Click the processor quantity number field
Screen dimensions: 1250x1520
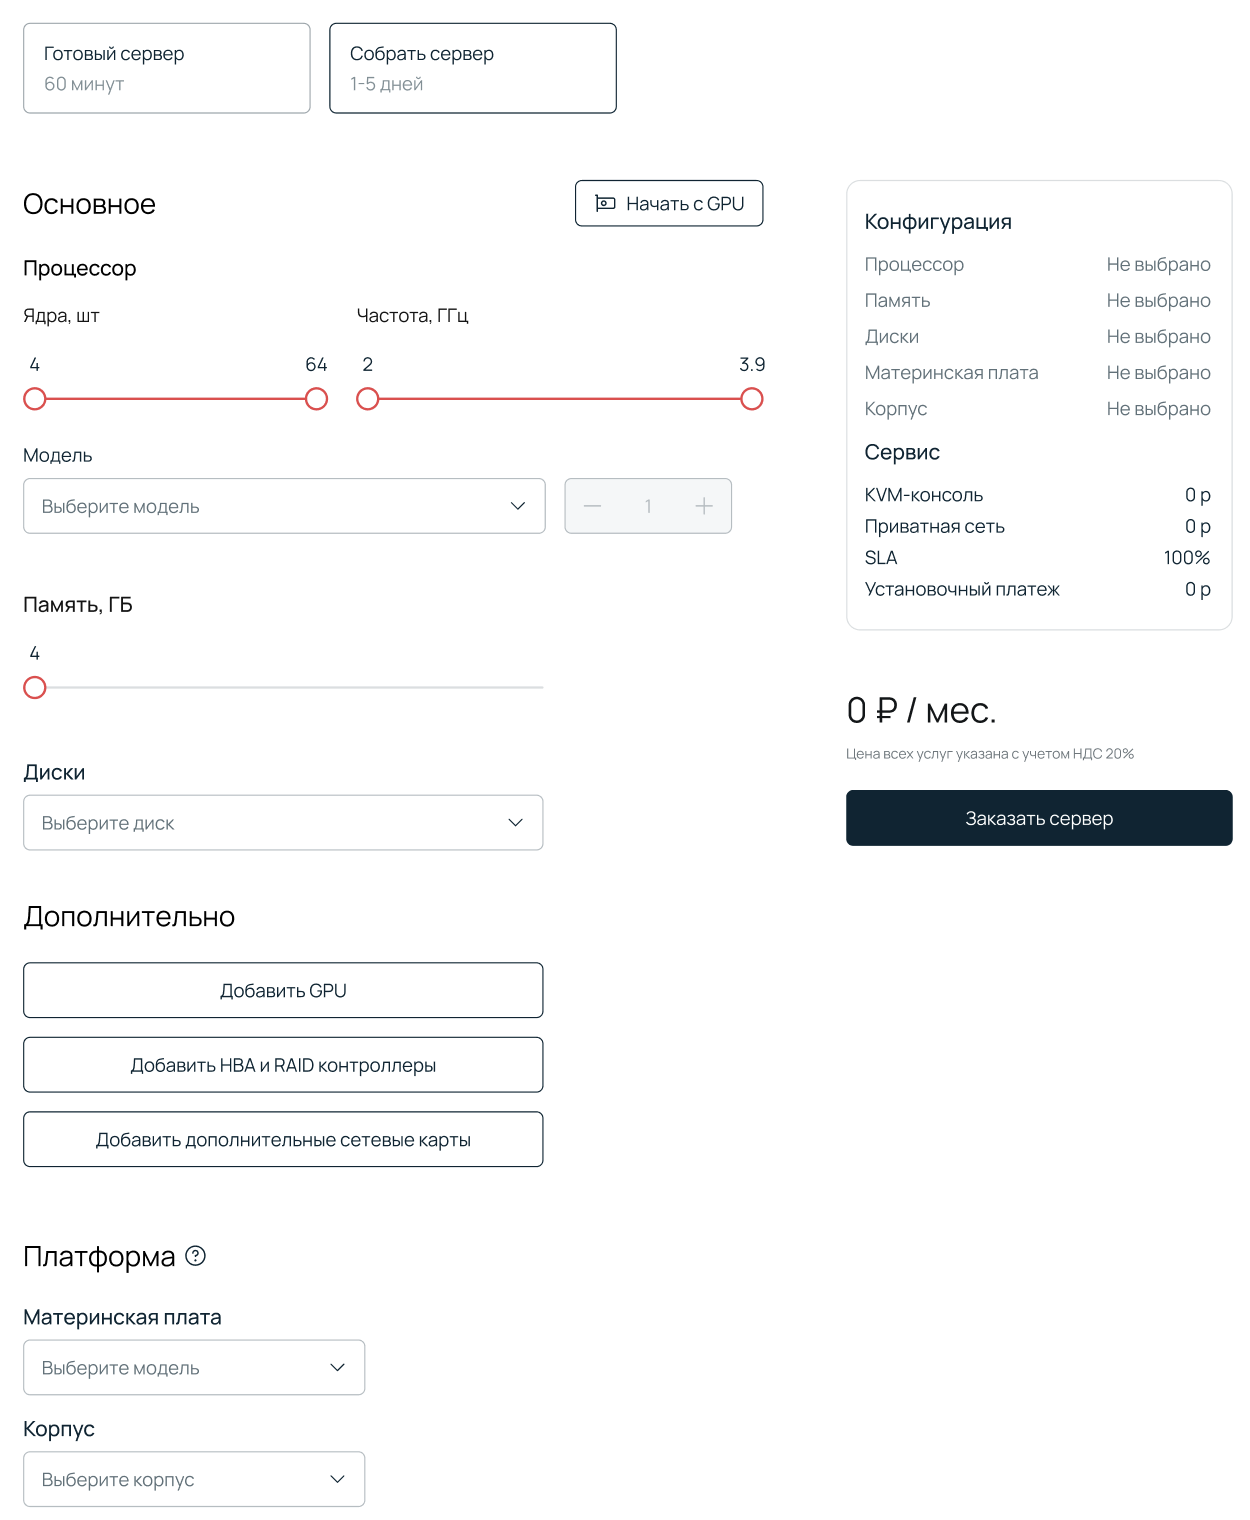648,506
